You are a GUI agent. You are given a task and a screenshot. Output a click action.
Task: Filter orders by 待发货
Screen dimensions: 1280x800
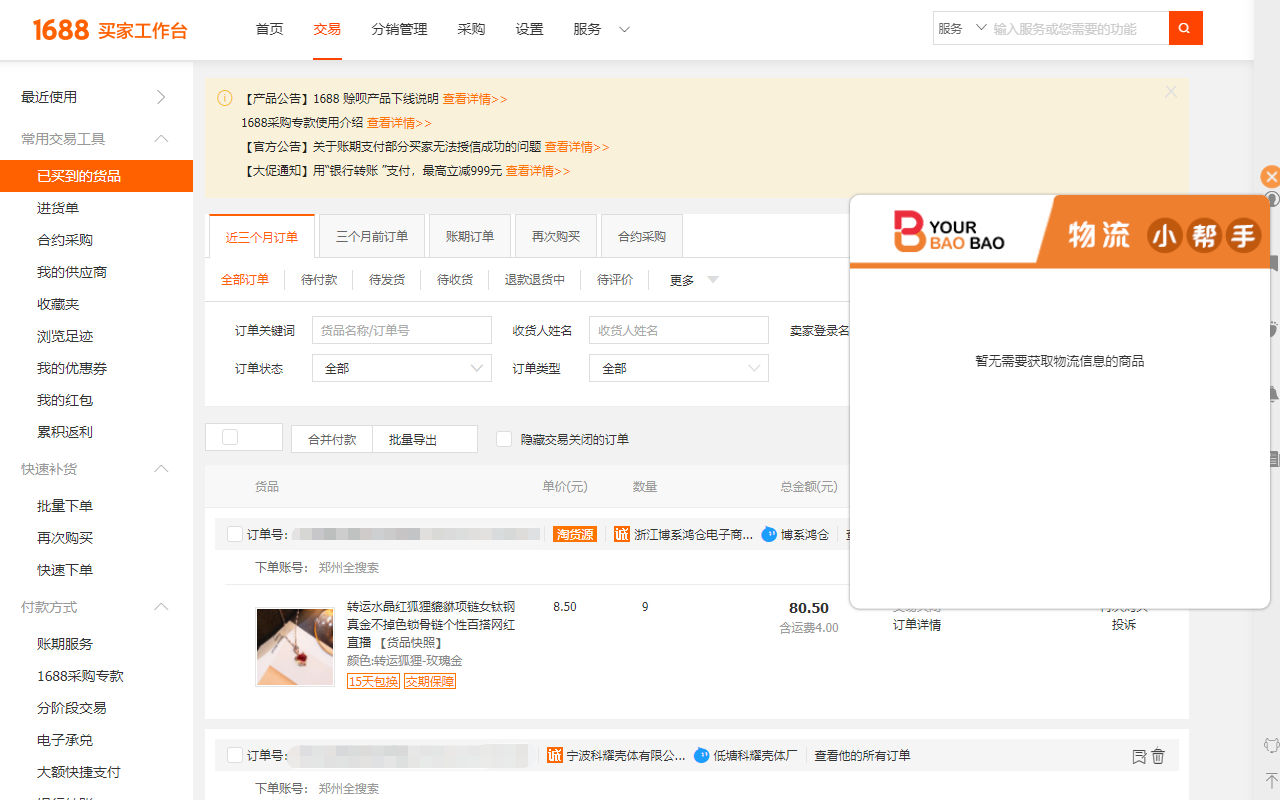(387, 280)
